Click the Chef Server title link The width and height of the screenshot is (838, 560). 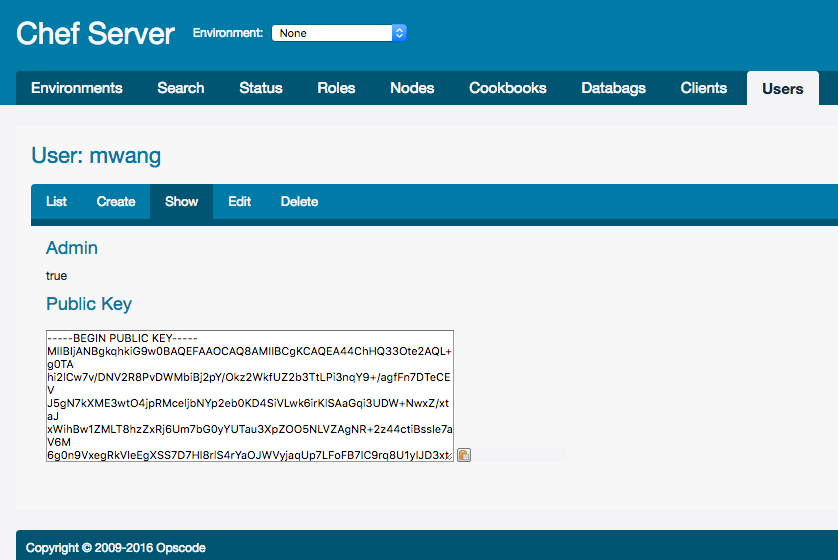[x=95, y=34]
